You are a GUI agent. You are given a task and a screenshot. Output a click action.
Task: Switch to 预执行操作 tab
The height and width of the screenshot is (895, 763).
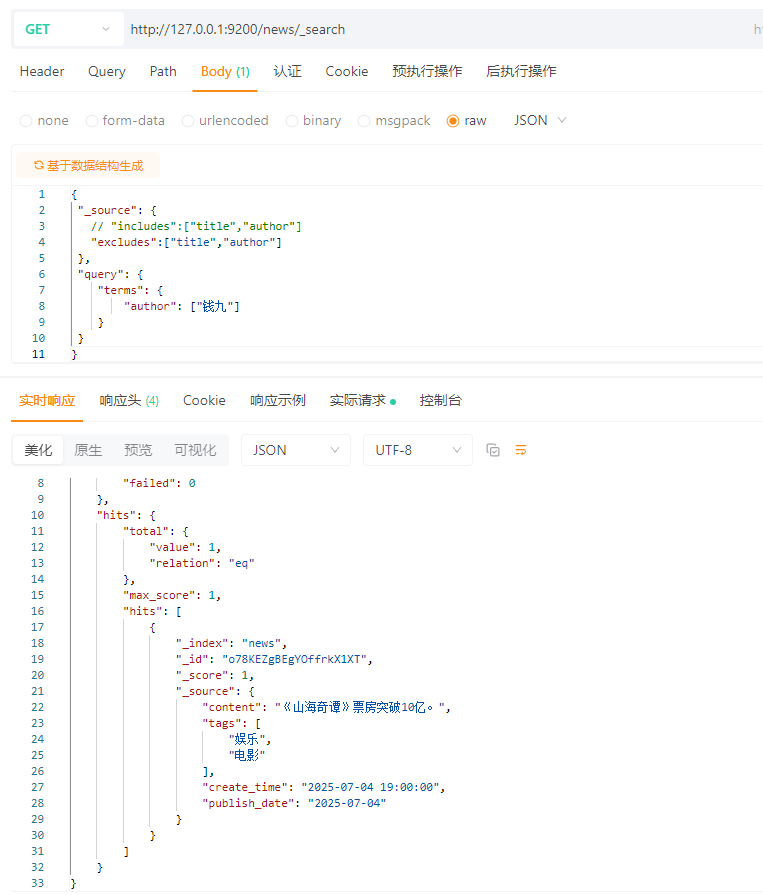tap(427, 71)
